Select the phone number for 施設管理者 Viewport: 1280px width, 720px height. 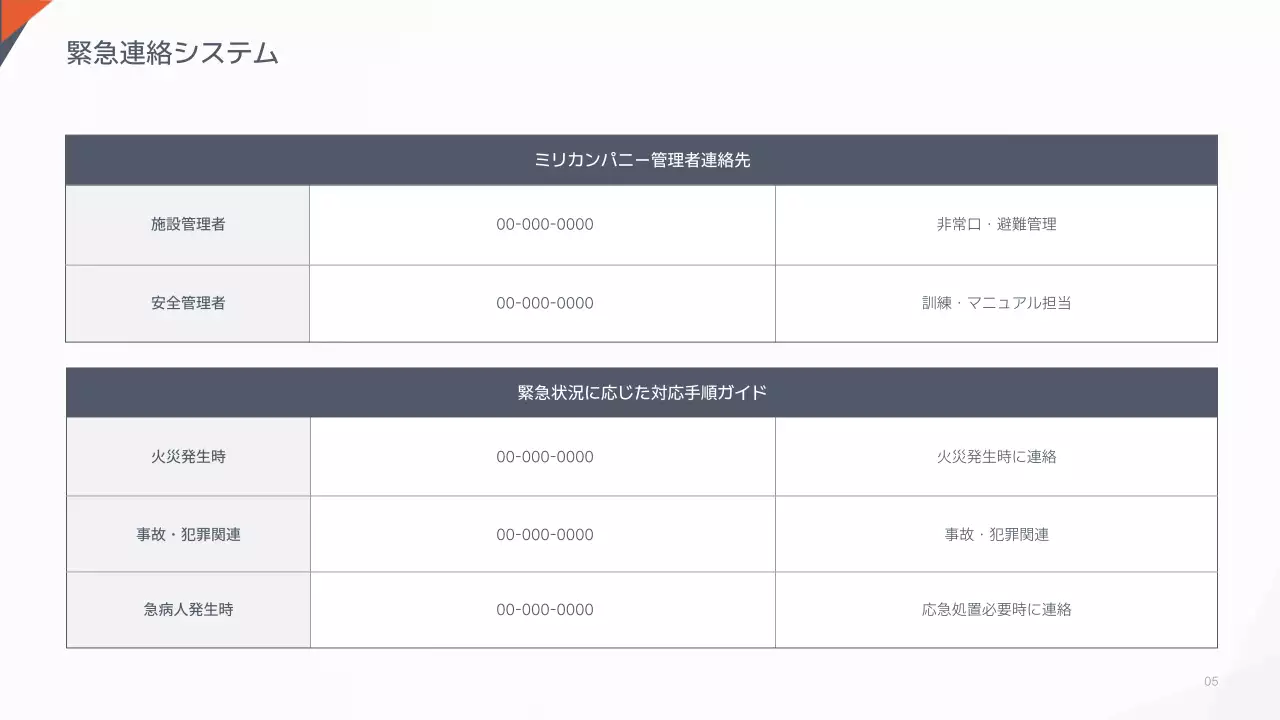(544, 225)
